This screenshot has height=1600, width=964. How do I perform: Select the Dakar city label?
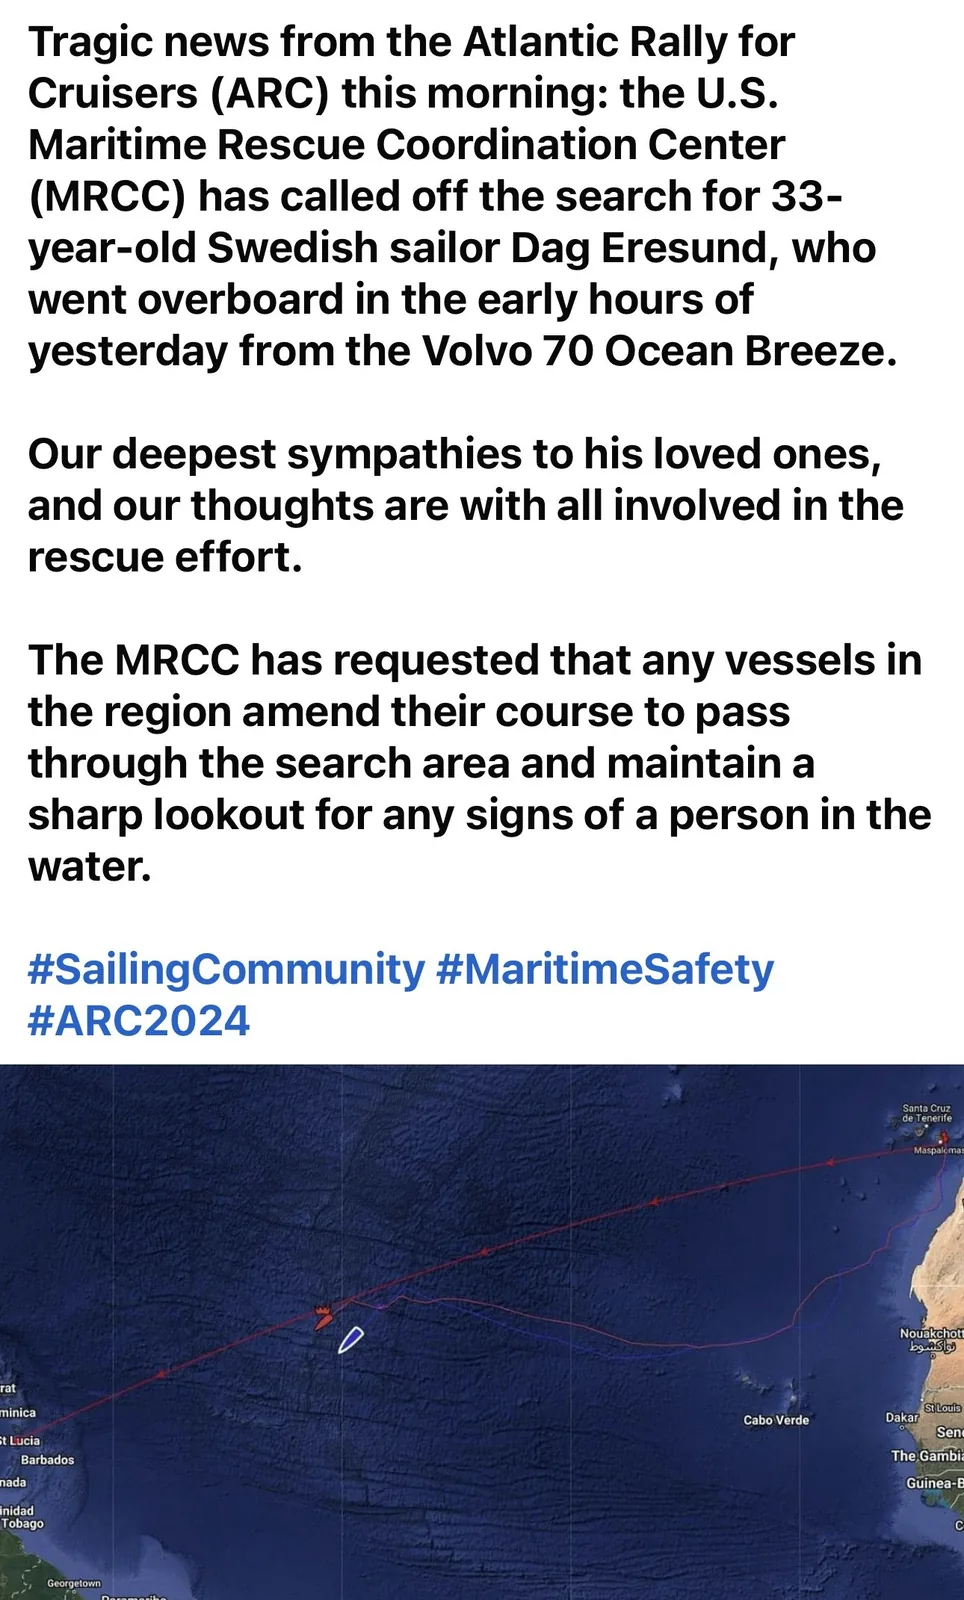[901, 1417]
